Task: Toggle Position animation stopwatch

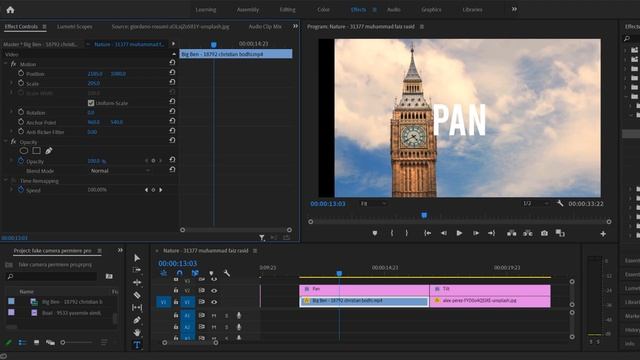Action: 21,73
